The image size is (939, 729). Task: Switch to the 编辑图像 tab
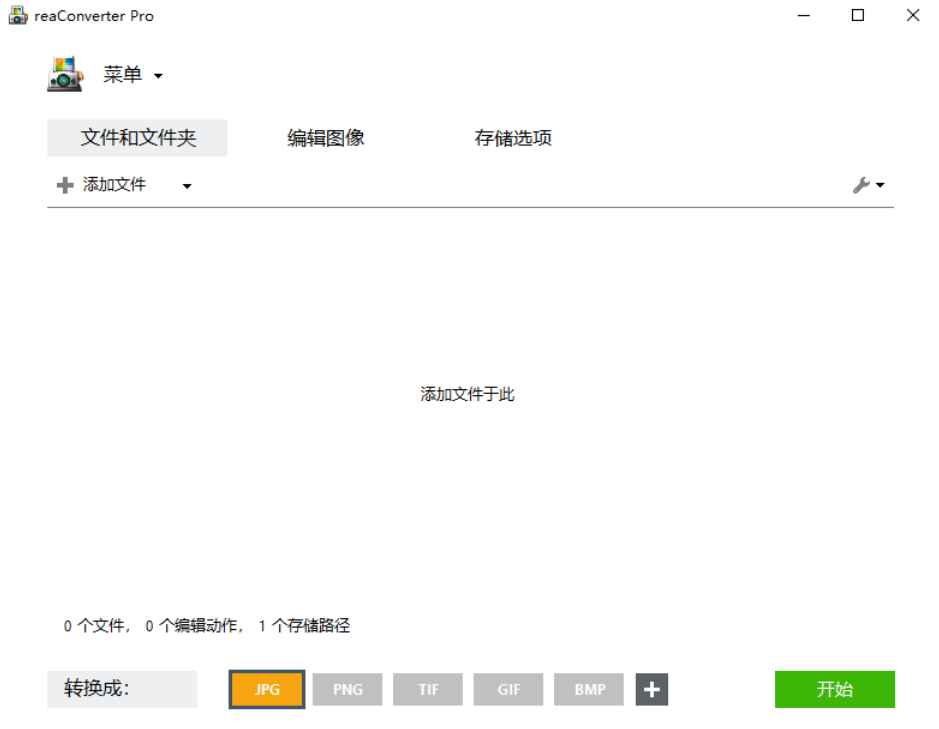326,138
